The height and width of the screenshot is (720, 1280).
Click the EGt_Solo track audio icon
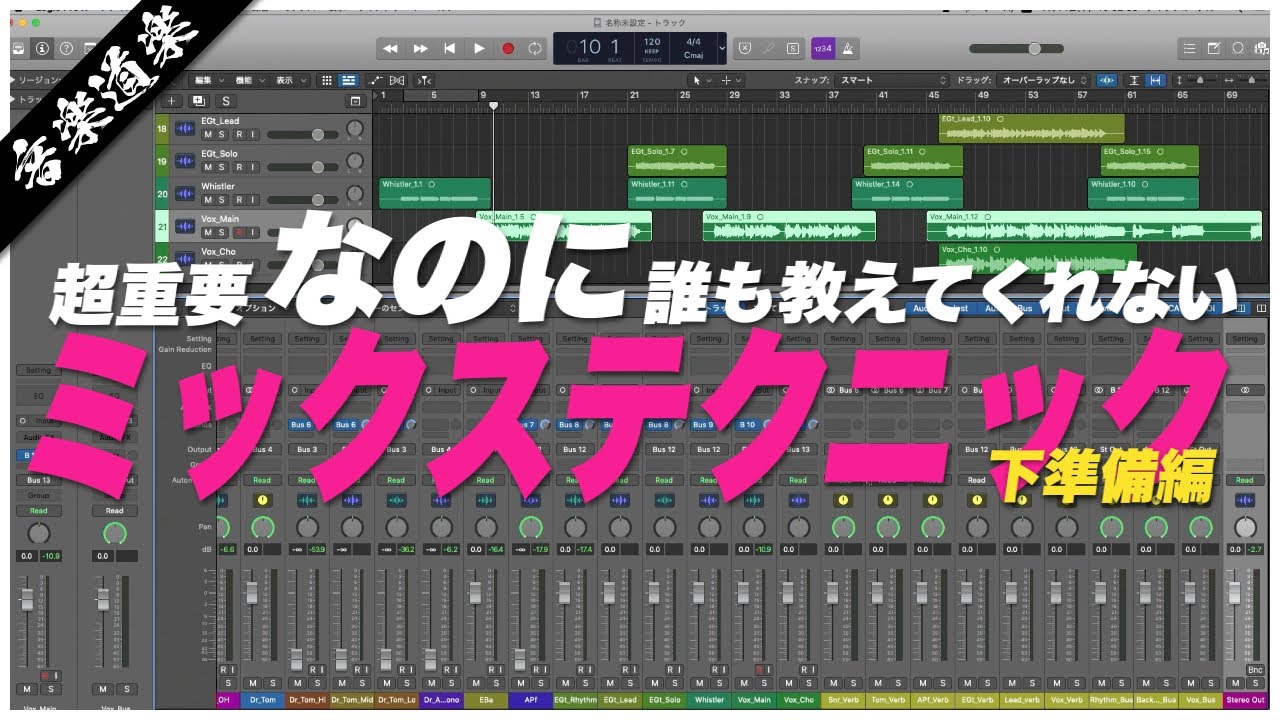(x=185, y=161)
